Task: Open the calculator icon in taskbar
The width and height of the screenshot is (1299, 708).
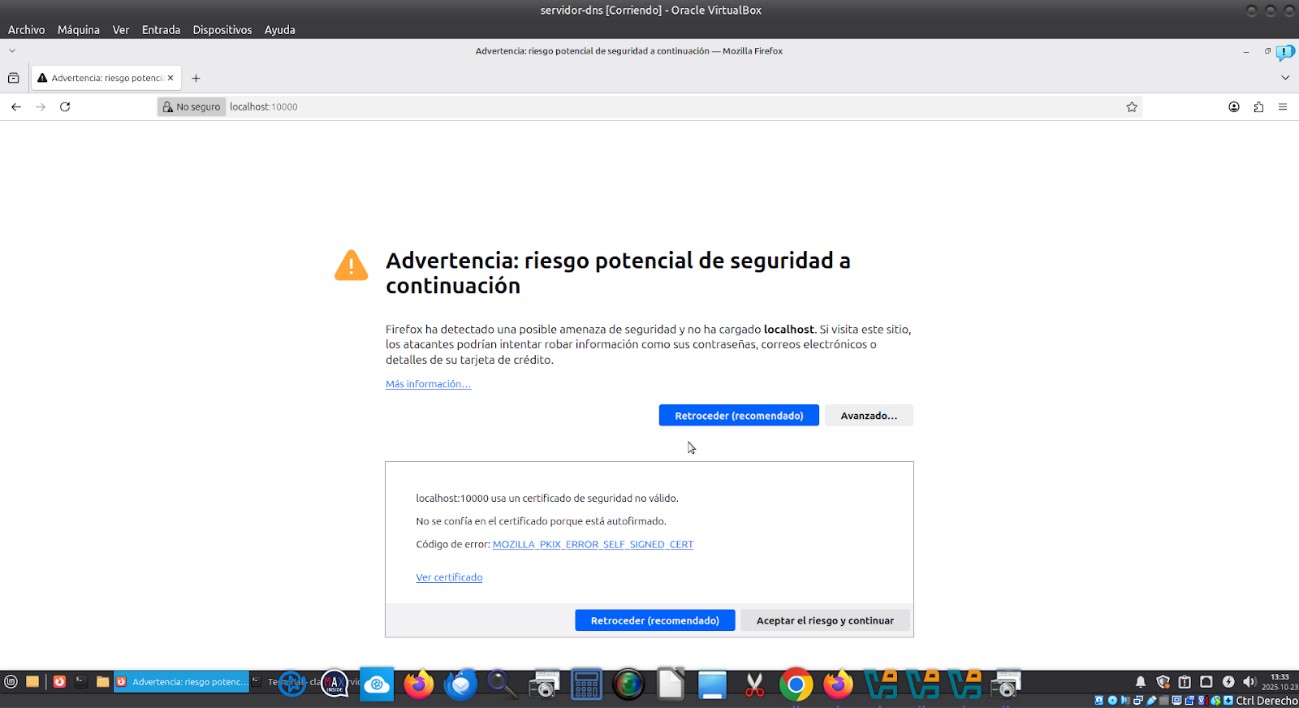Action: click(x=586, y=684)
